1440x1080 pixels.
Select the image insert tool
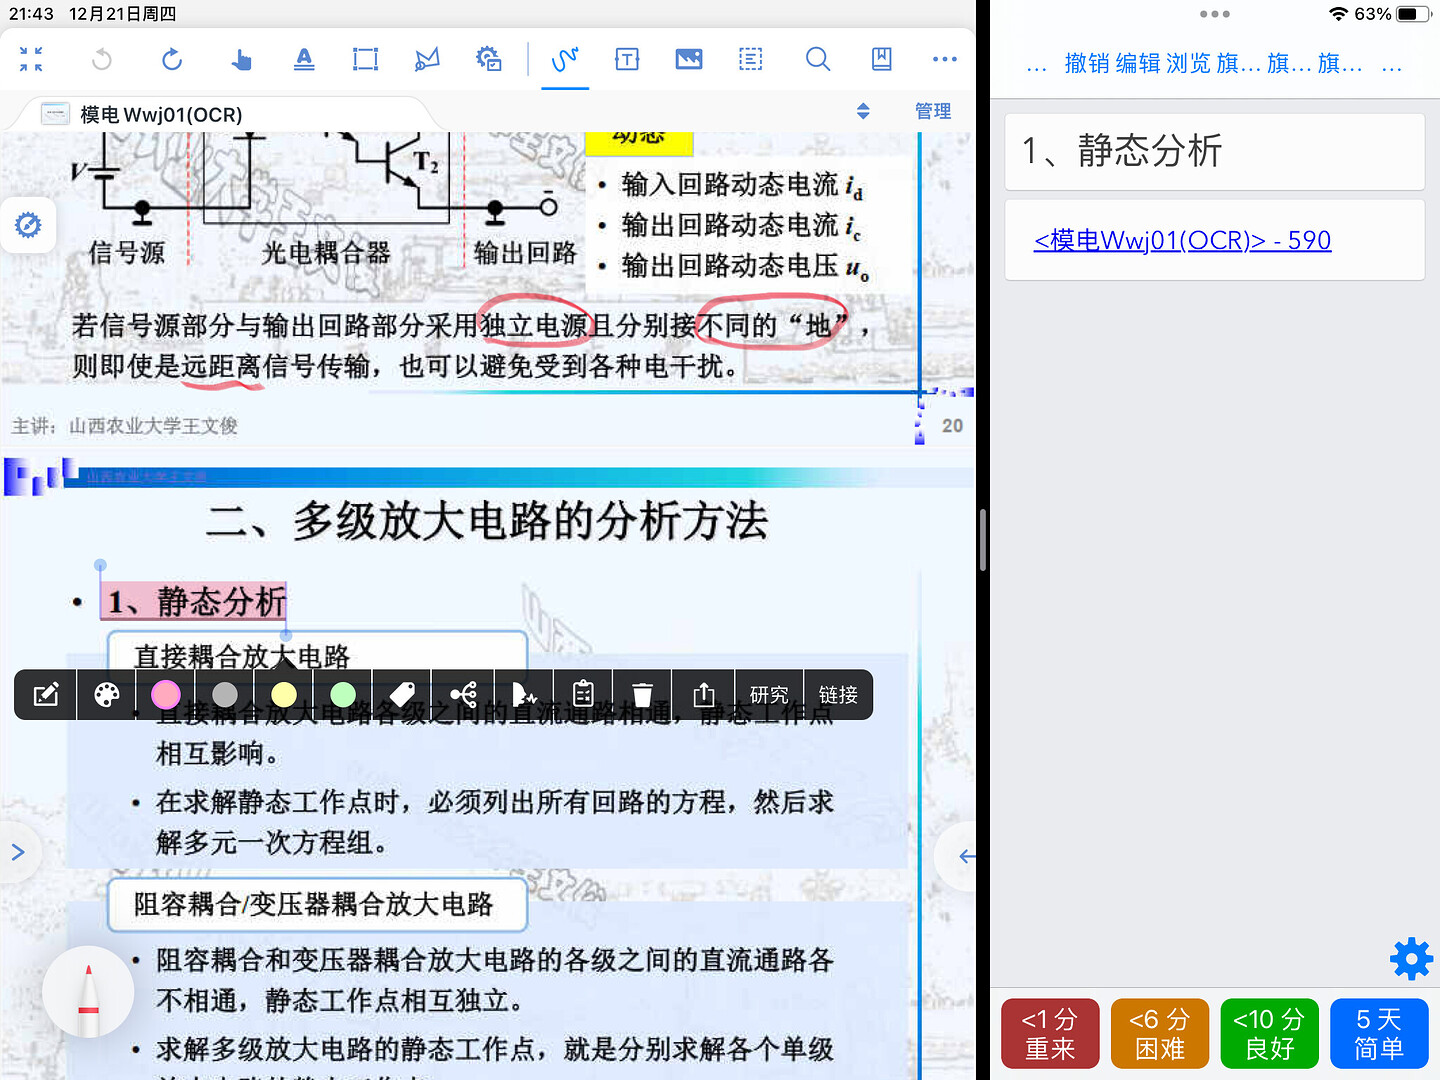[x=689, y=60]
